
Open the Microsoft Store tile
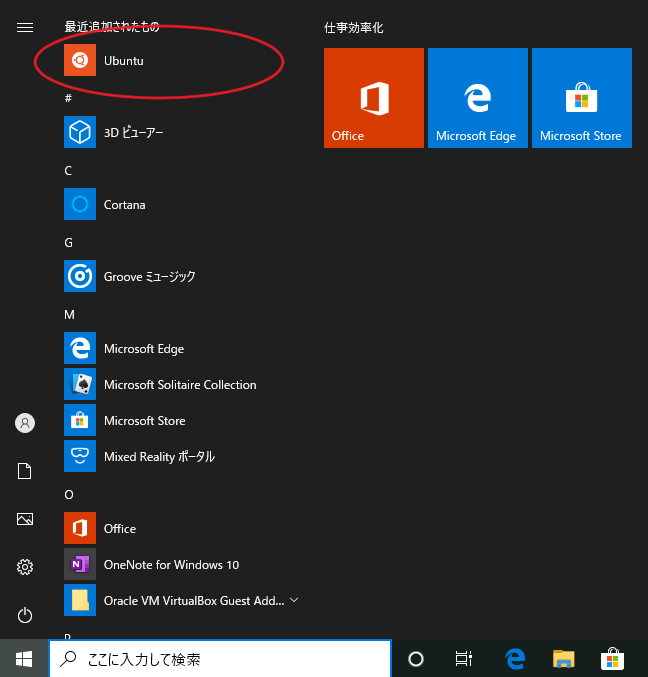pyautogui.click(x=582, y=98)
